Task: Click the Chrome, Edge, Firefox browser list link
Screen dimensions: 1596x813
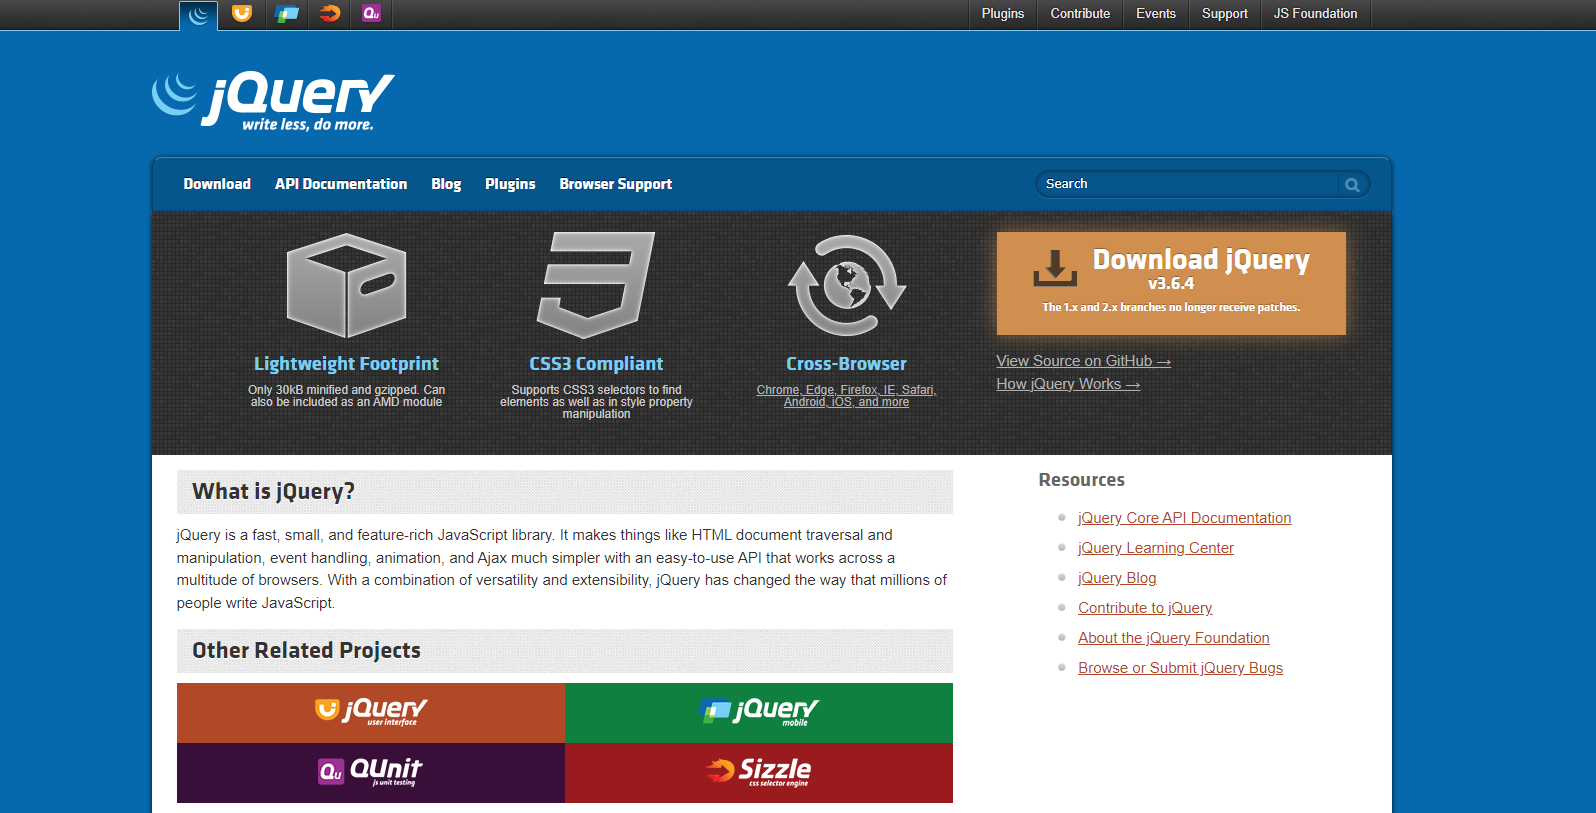Action: click(x=846, y=396)
